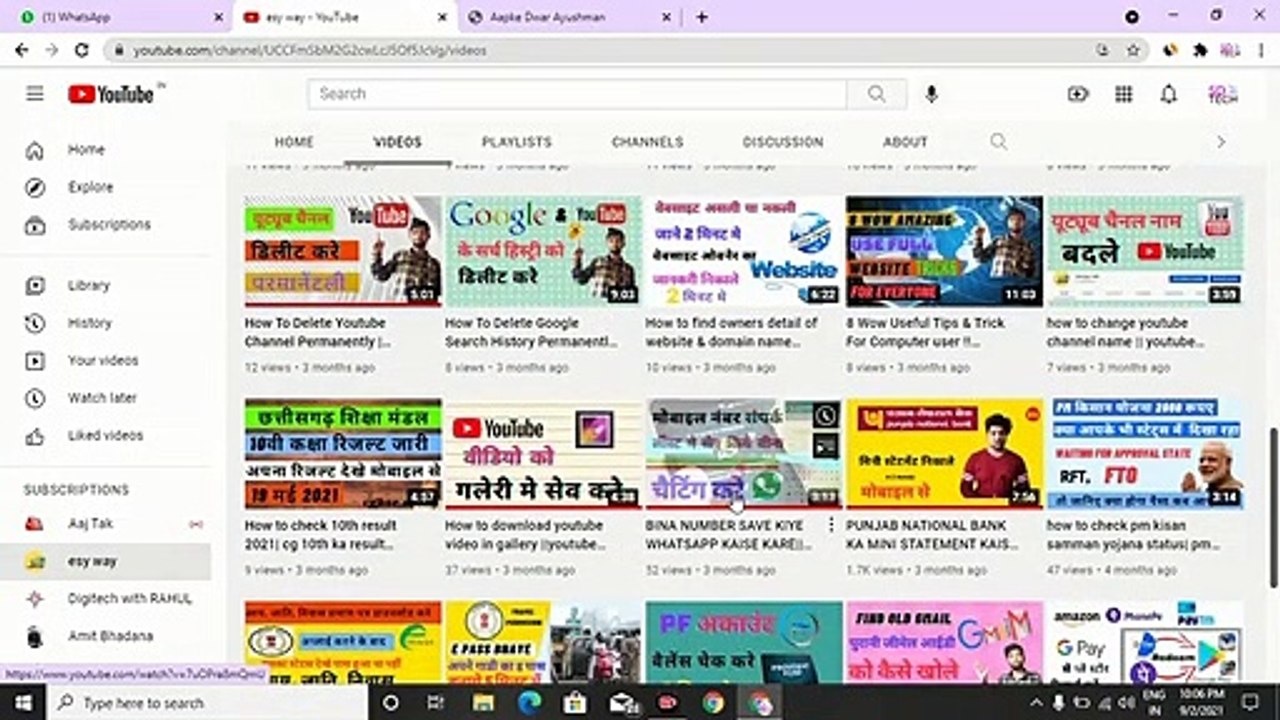This screenshot has width=1280, height=720.
Task: Start voice search with the microphone icon
Action: [931, 94]
